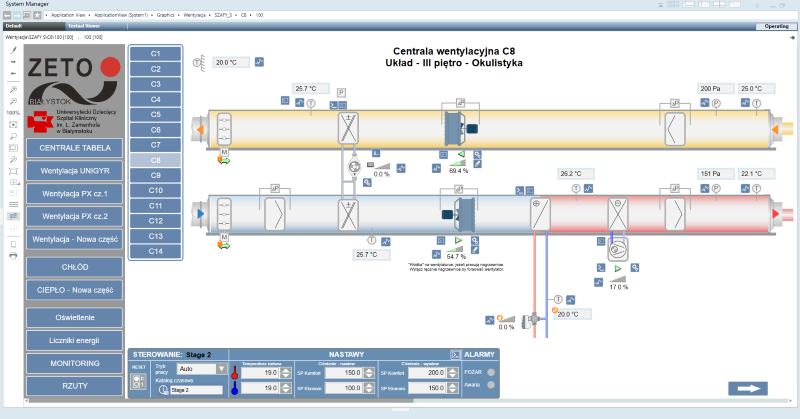Click the horizontal scrollbar at bottom

point(222,401)
